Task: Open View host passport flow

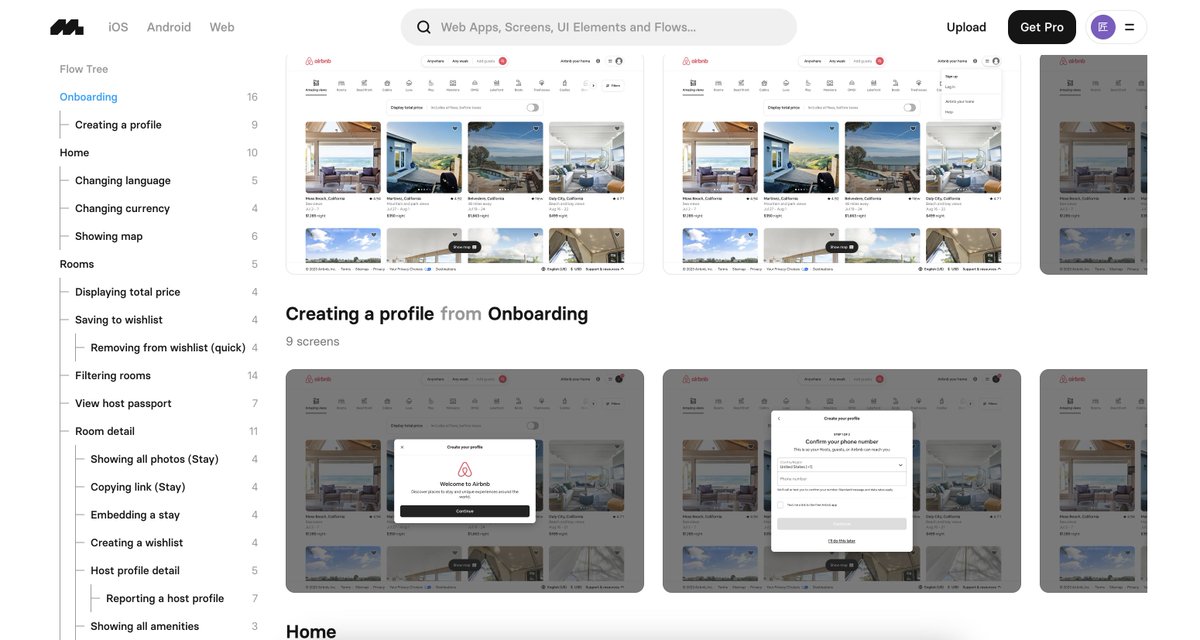Action: [123, 404]
